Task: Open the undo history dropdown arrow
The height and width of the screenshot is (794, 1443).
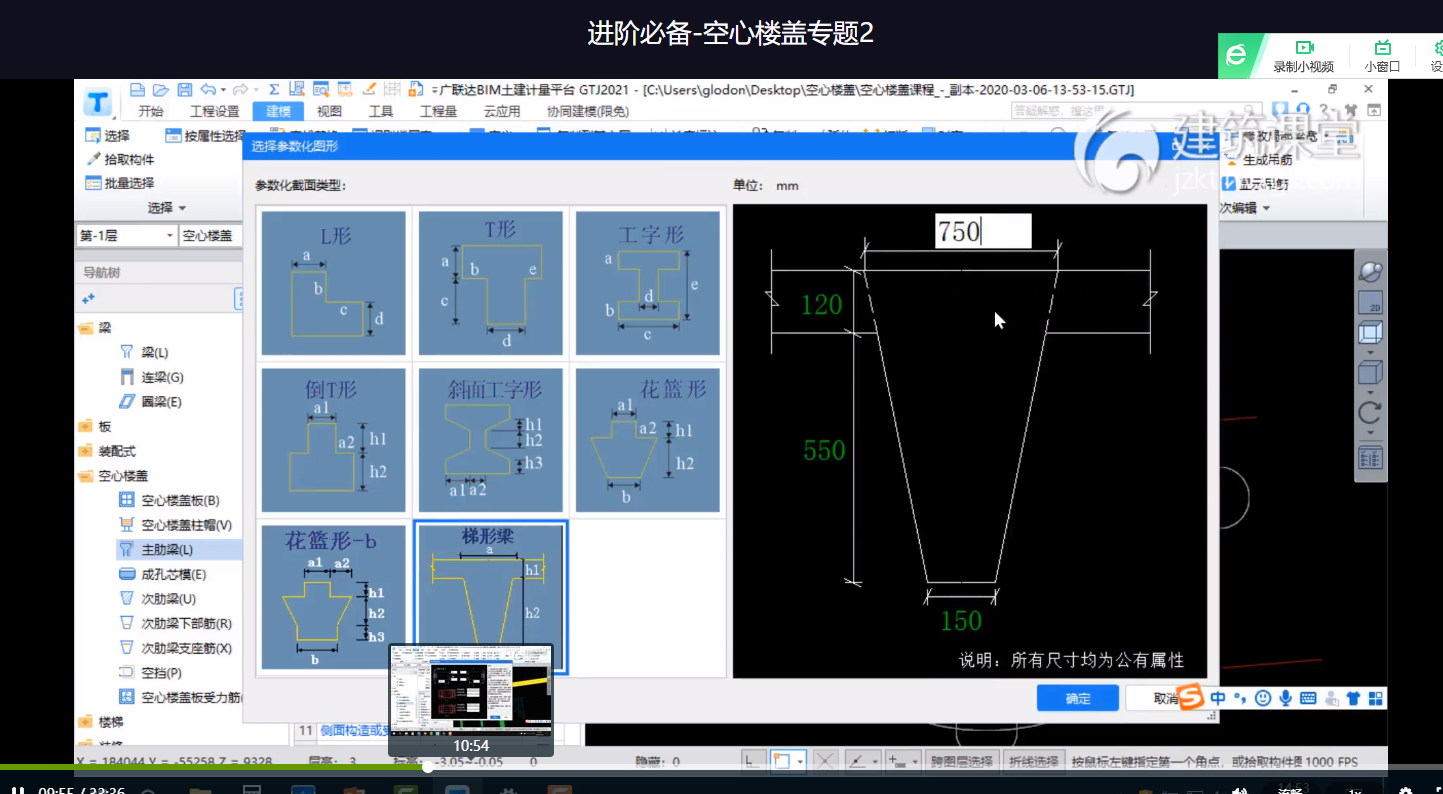Action: pos(222,89)
